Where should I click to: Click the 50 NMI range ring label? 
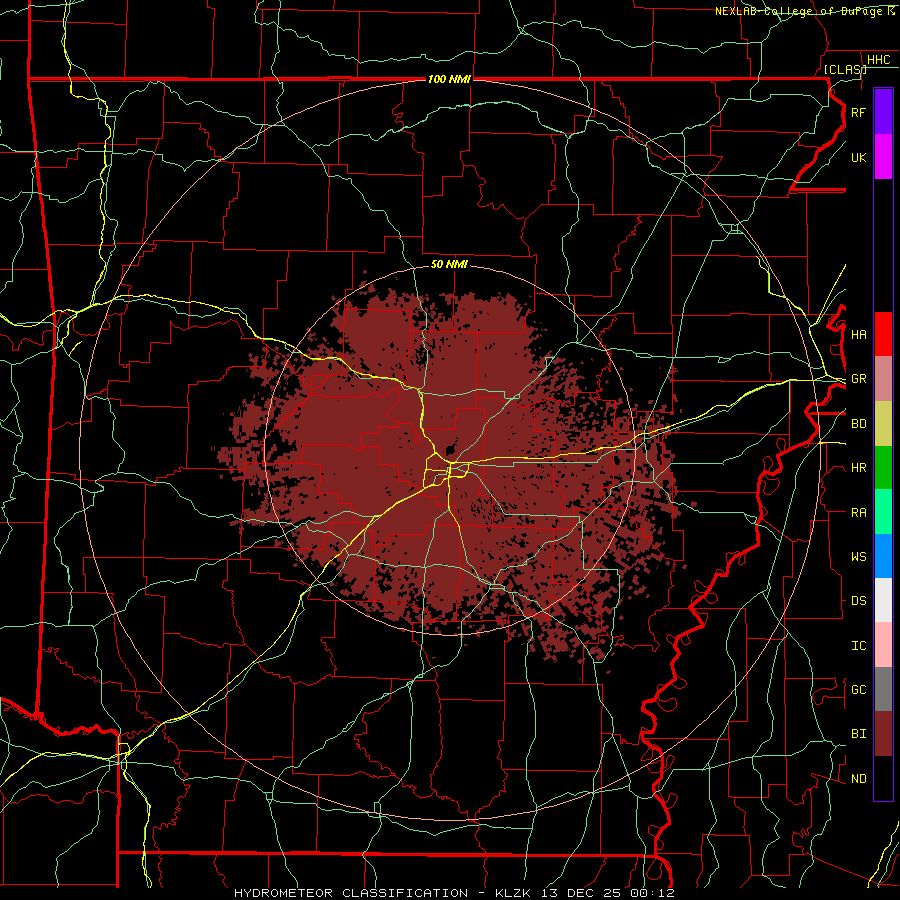tap(449, 264)
